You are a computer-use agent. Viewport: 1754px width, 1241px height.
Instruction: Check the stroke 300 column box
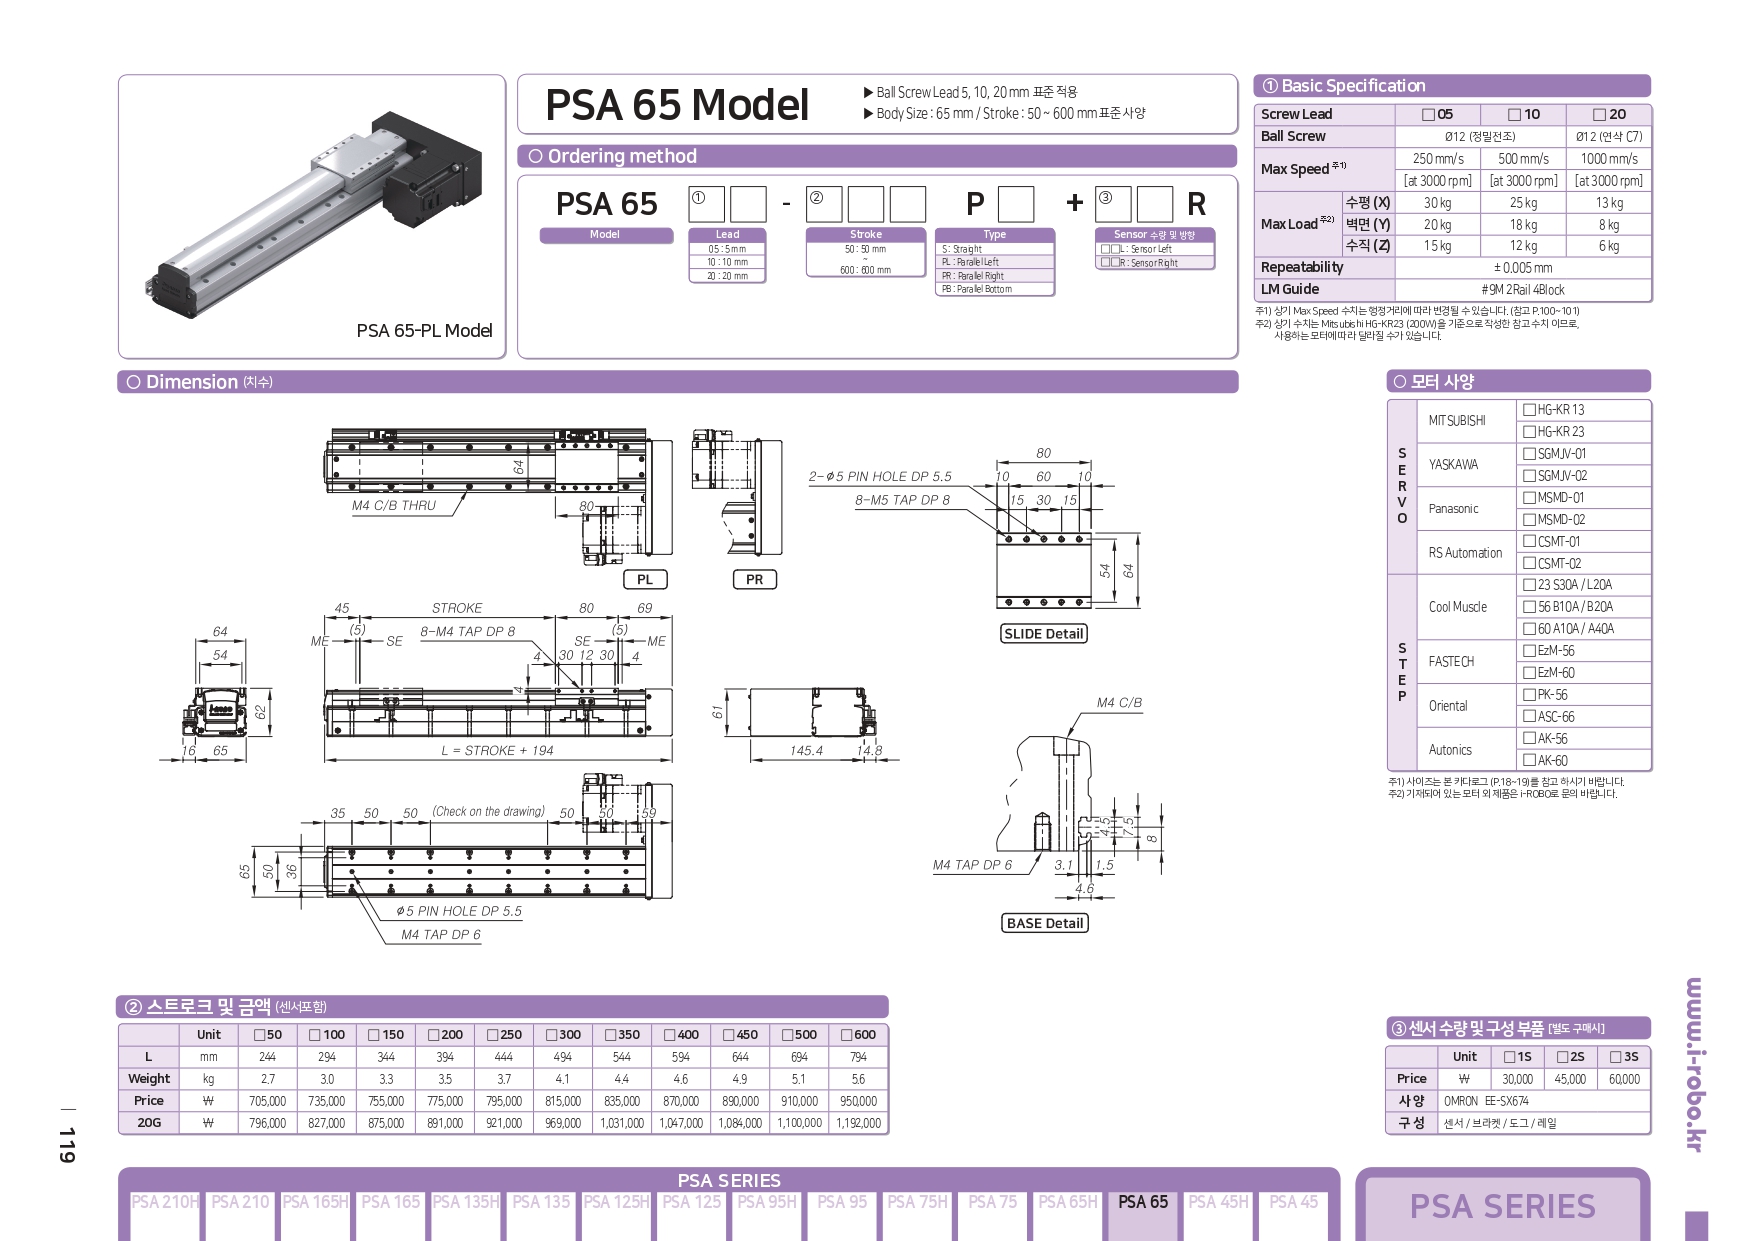point(553,1036)
